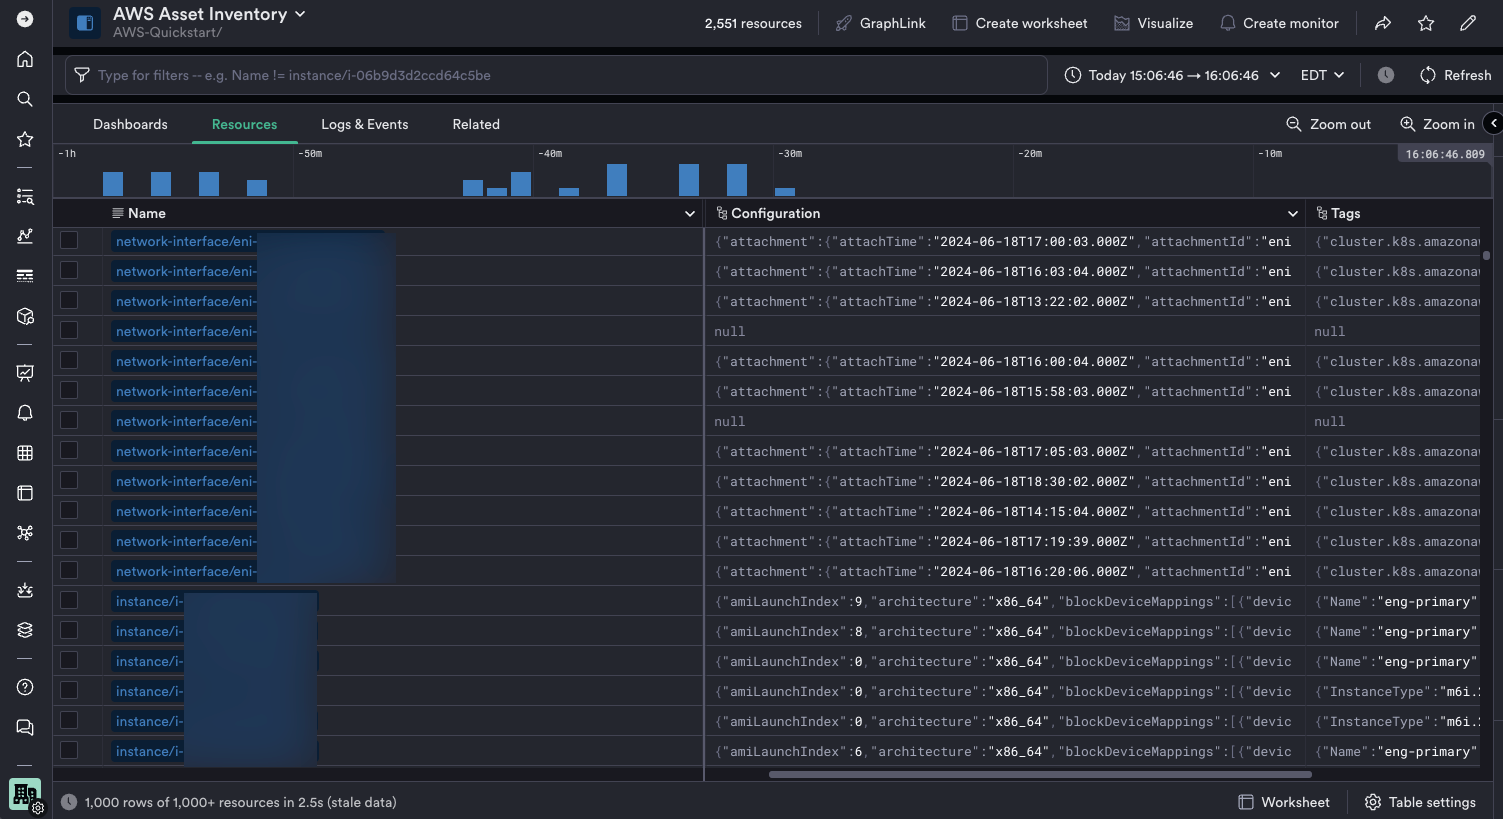Open the help question mark icon
Screen dimensions: 1503x819
pyautogui.click(x=25, y=687)
